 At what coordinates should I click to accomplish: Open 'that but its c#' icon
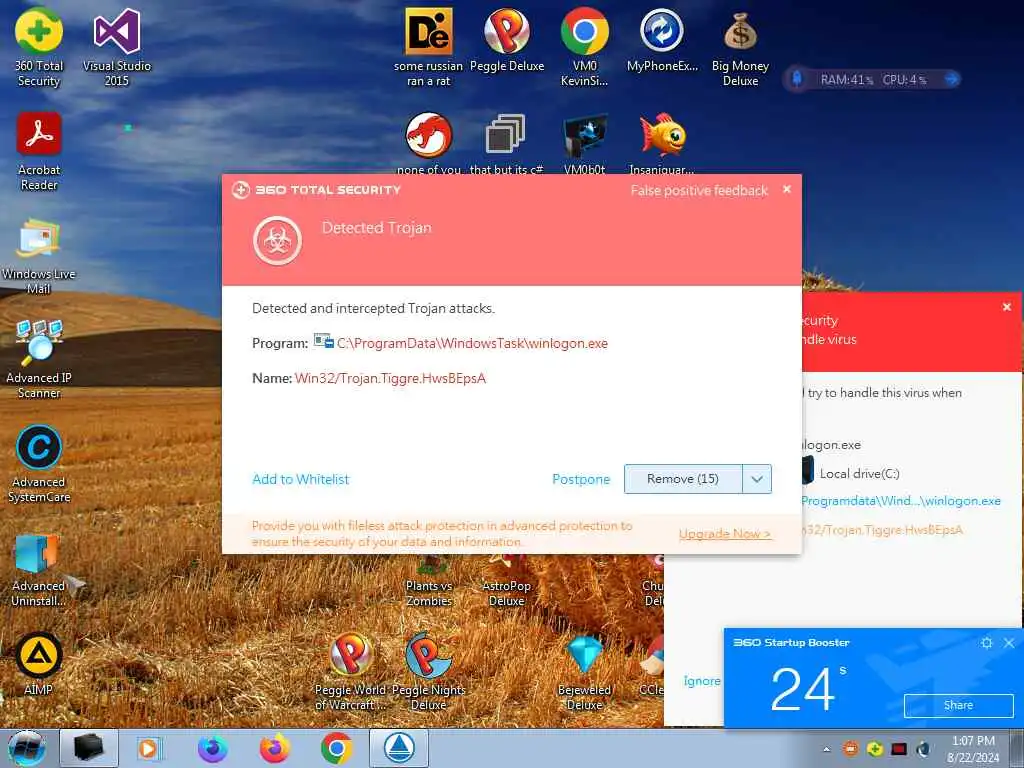tap(506, 144)
